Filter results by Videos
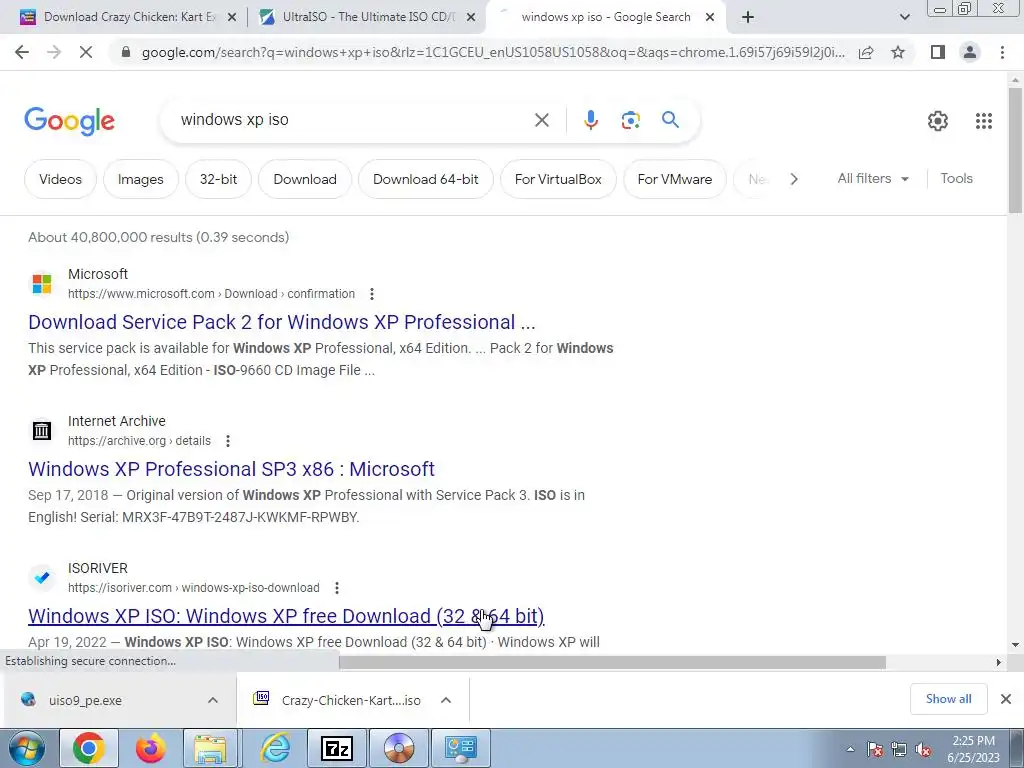1024x768 pixels. click(x=60, y=179)
